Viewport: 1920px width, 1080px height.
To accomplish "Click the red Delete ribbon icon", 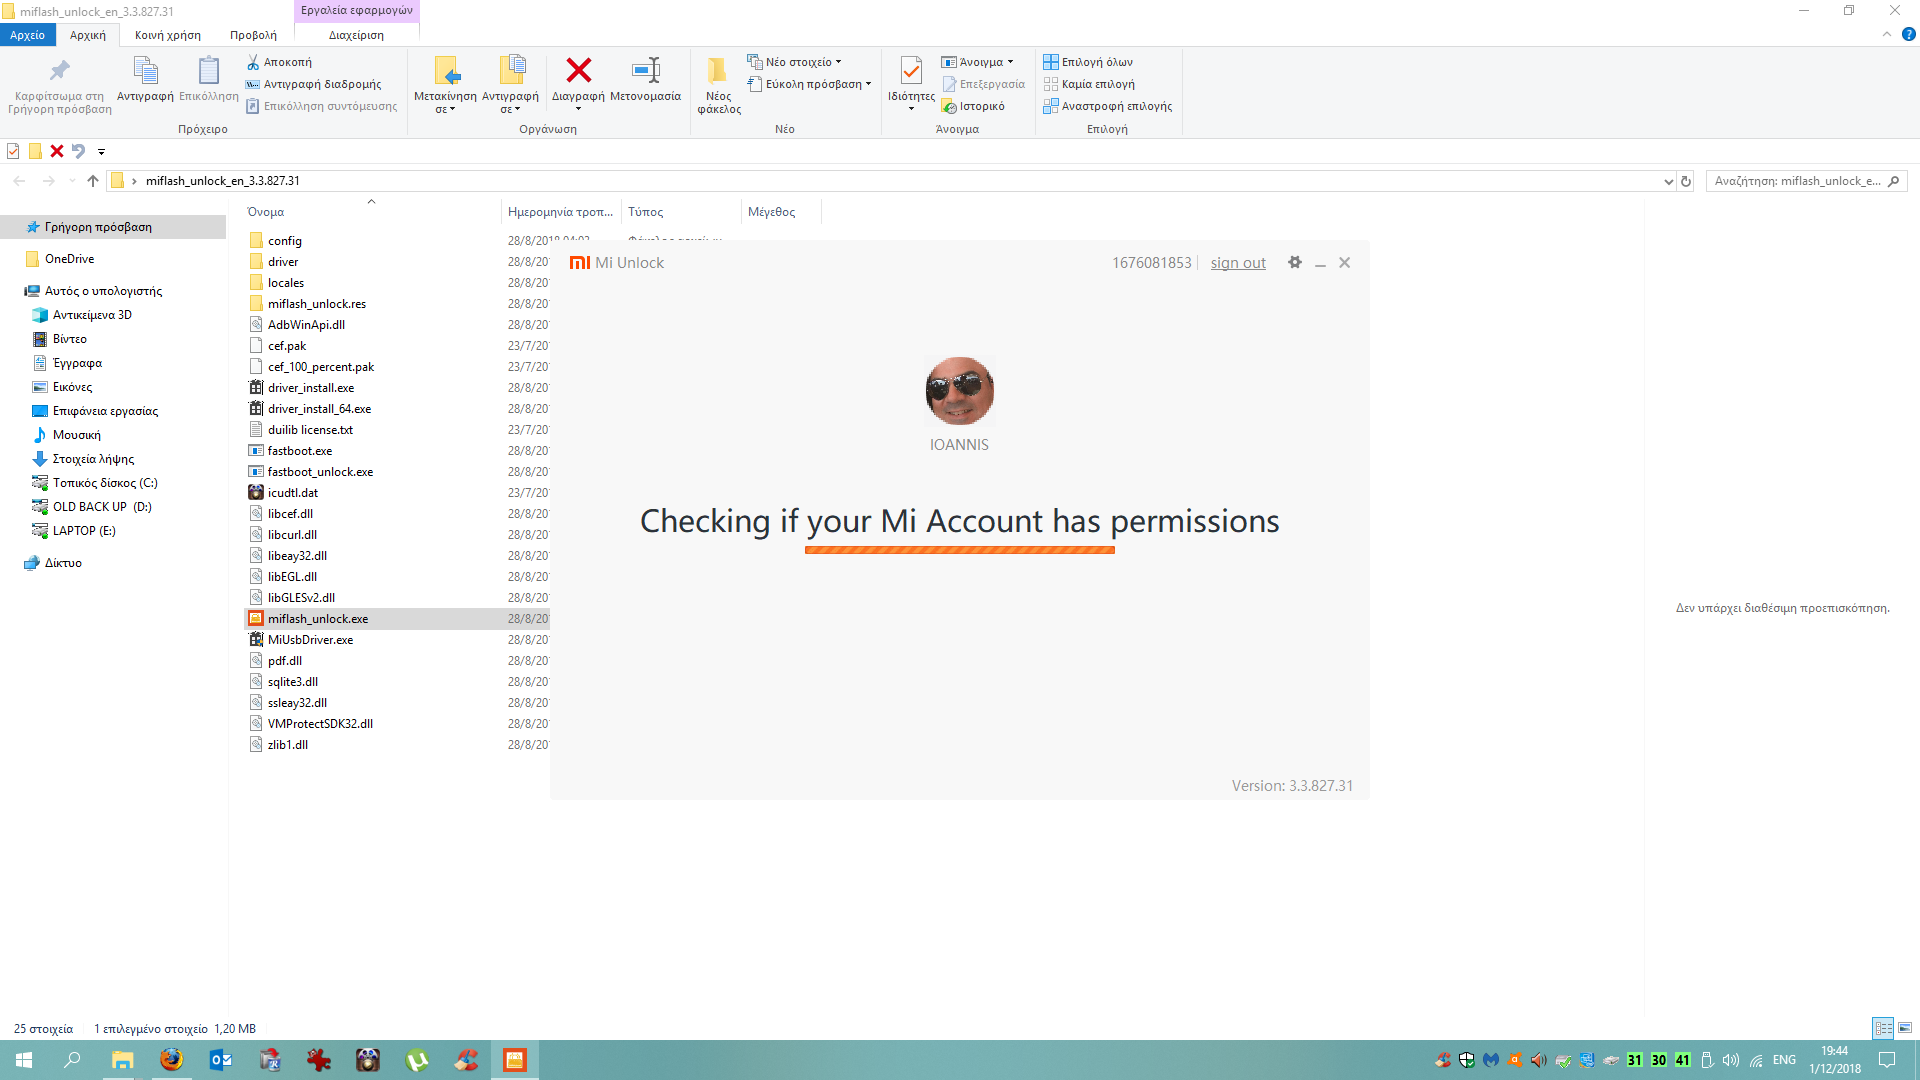I will (x=578, y=72).
